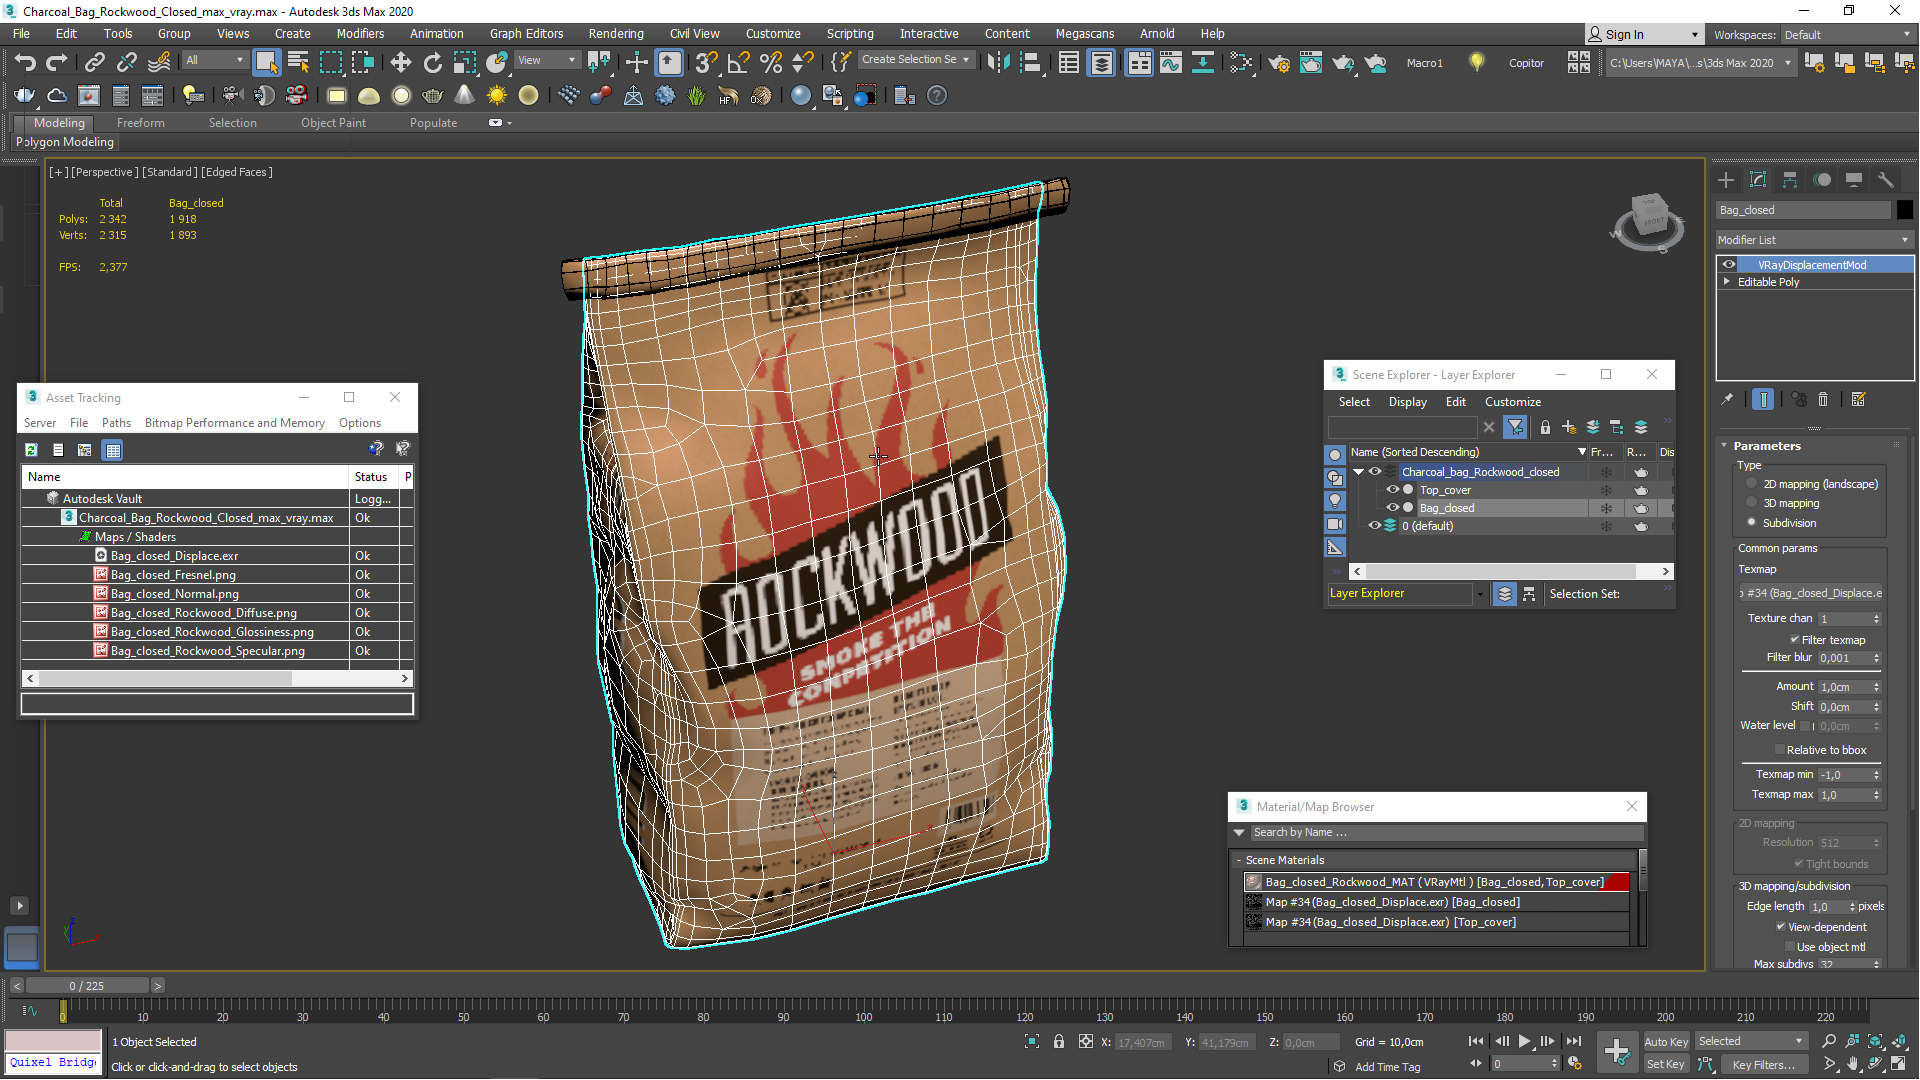Toggle View-dependent checkbox
Image resolution: width=1920 pixels, height=1080 pixels.
pyautogui.click(x=1780, y=927)
